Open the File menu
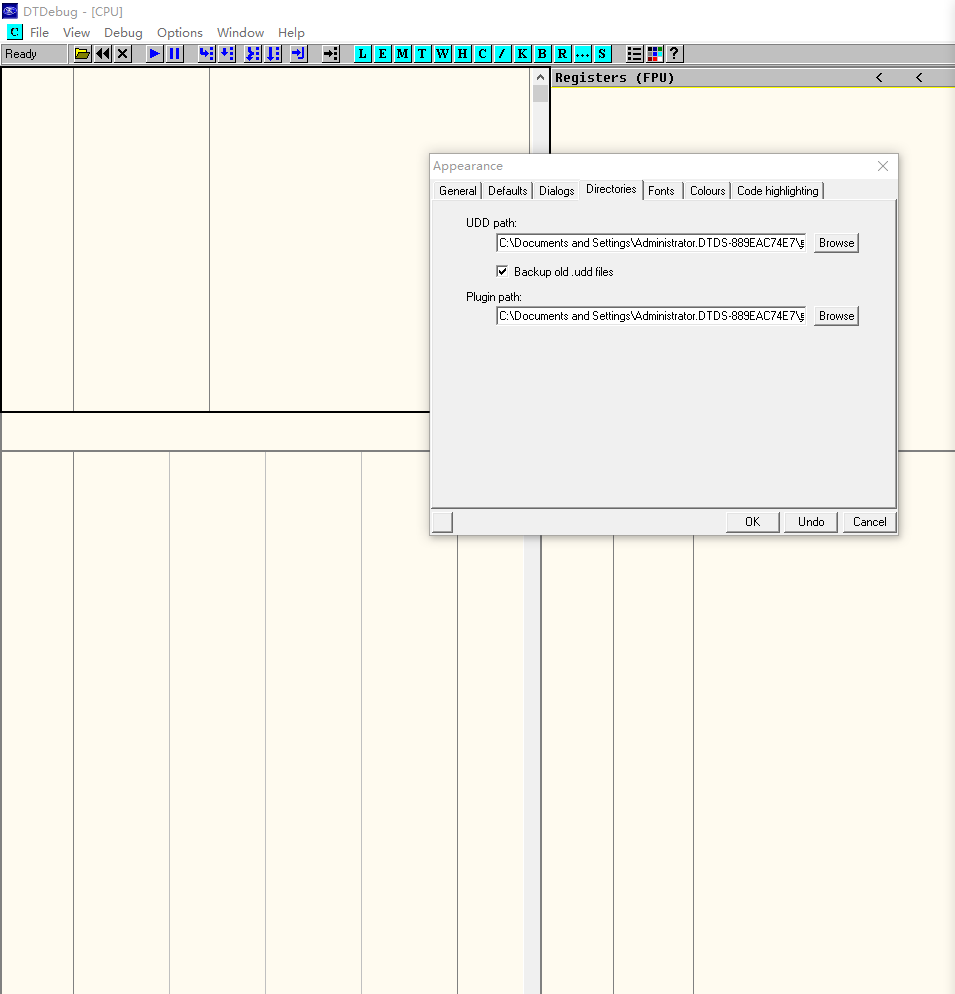955x994 pixels. pyautogui.click(x=39, y=32)
